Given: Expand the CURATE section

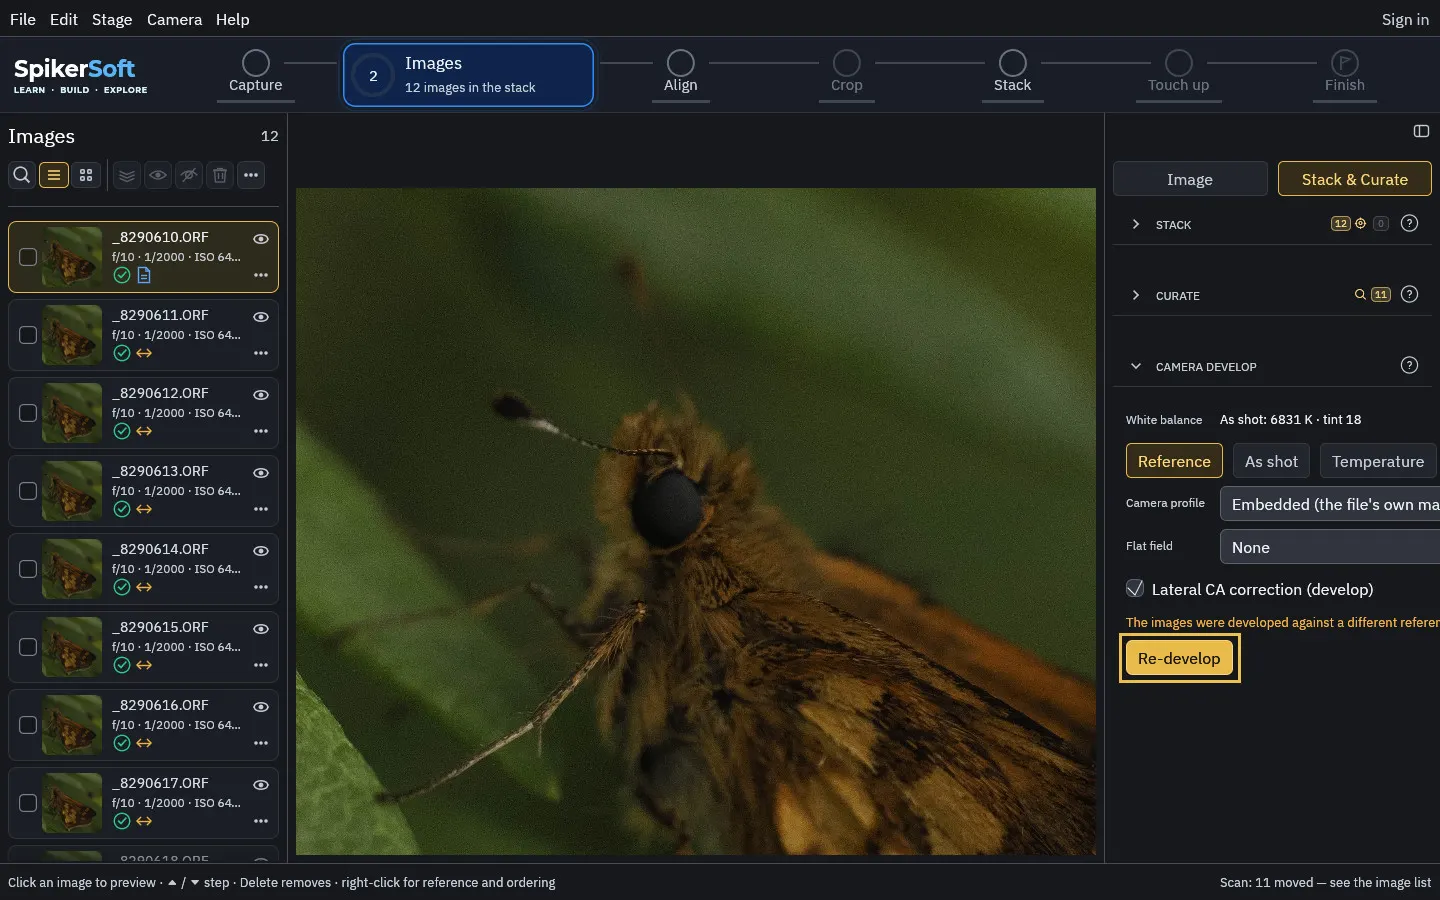Looking at the screenshot, I should point(1135,295).
